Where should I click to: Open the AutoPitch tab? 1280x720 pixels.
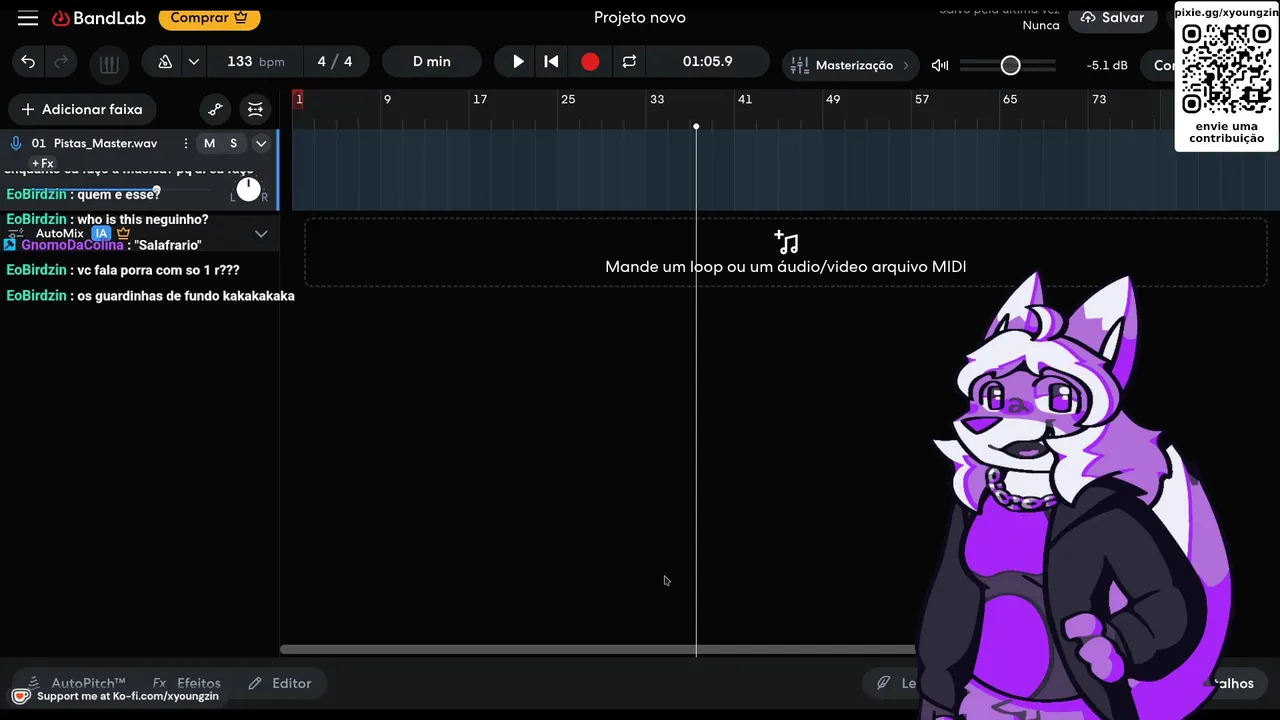pyautogui.click(x=77, y=683)
